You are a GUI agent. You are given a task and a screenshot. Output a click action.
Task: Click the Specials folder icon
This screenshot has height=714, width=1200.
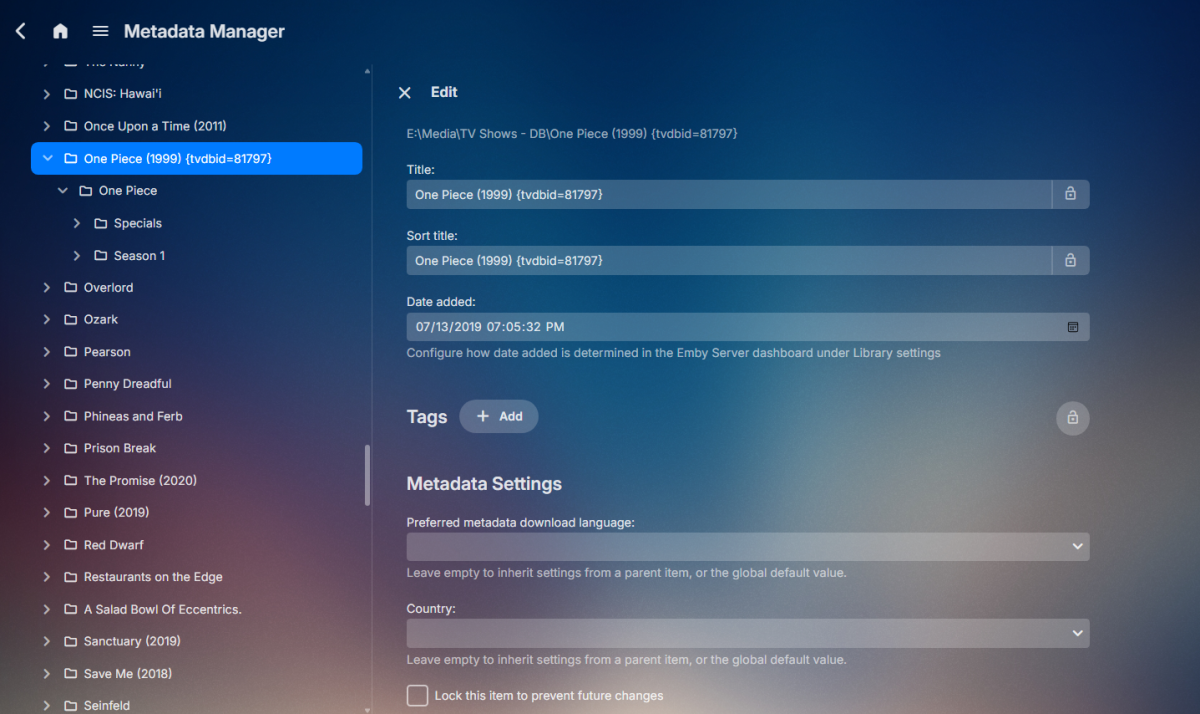[103, 223]
